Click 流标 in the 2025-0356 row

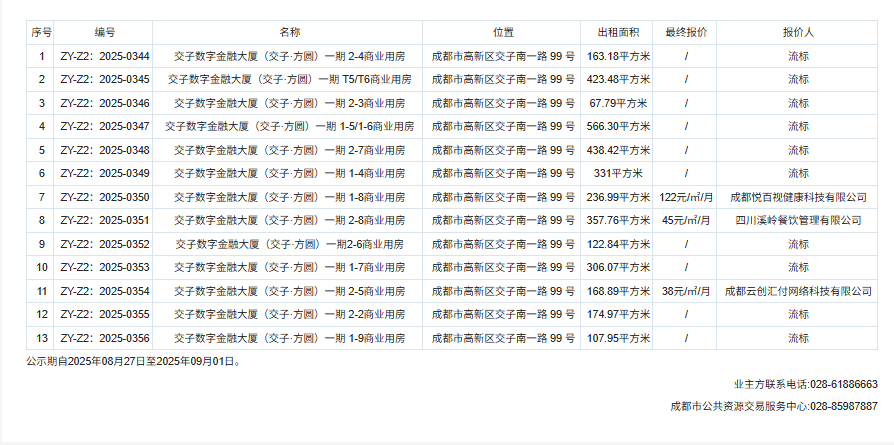pos(798,338)
